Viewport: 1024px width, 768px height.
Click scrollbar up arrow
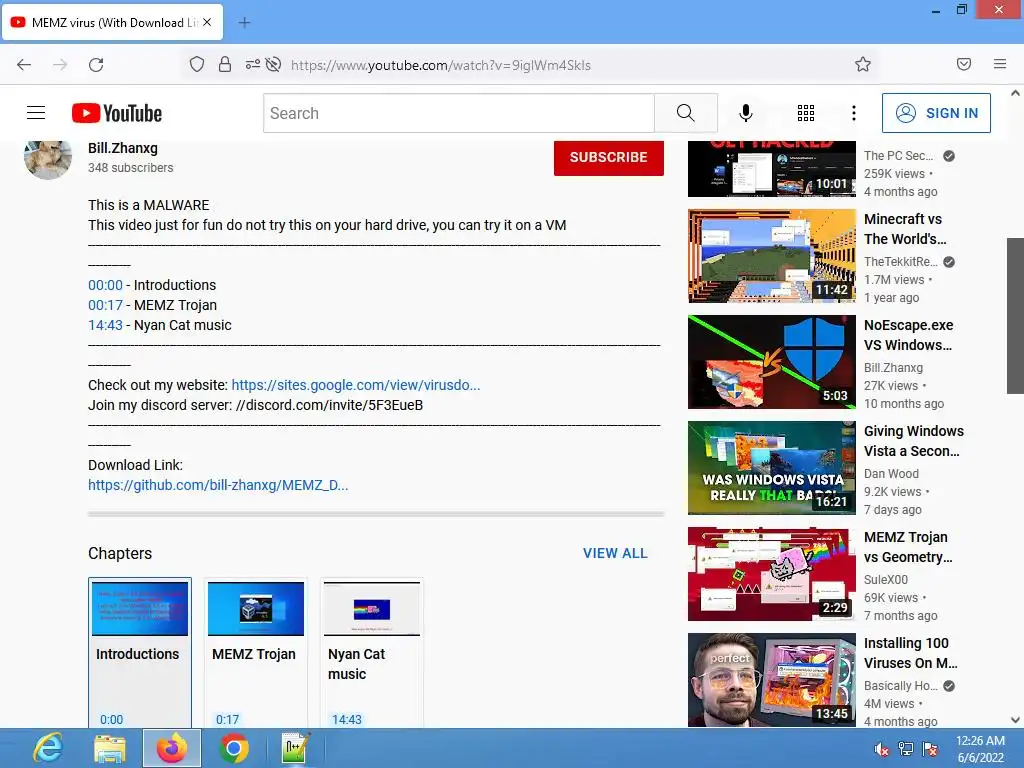click(1015, 93)
